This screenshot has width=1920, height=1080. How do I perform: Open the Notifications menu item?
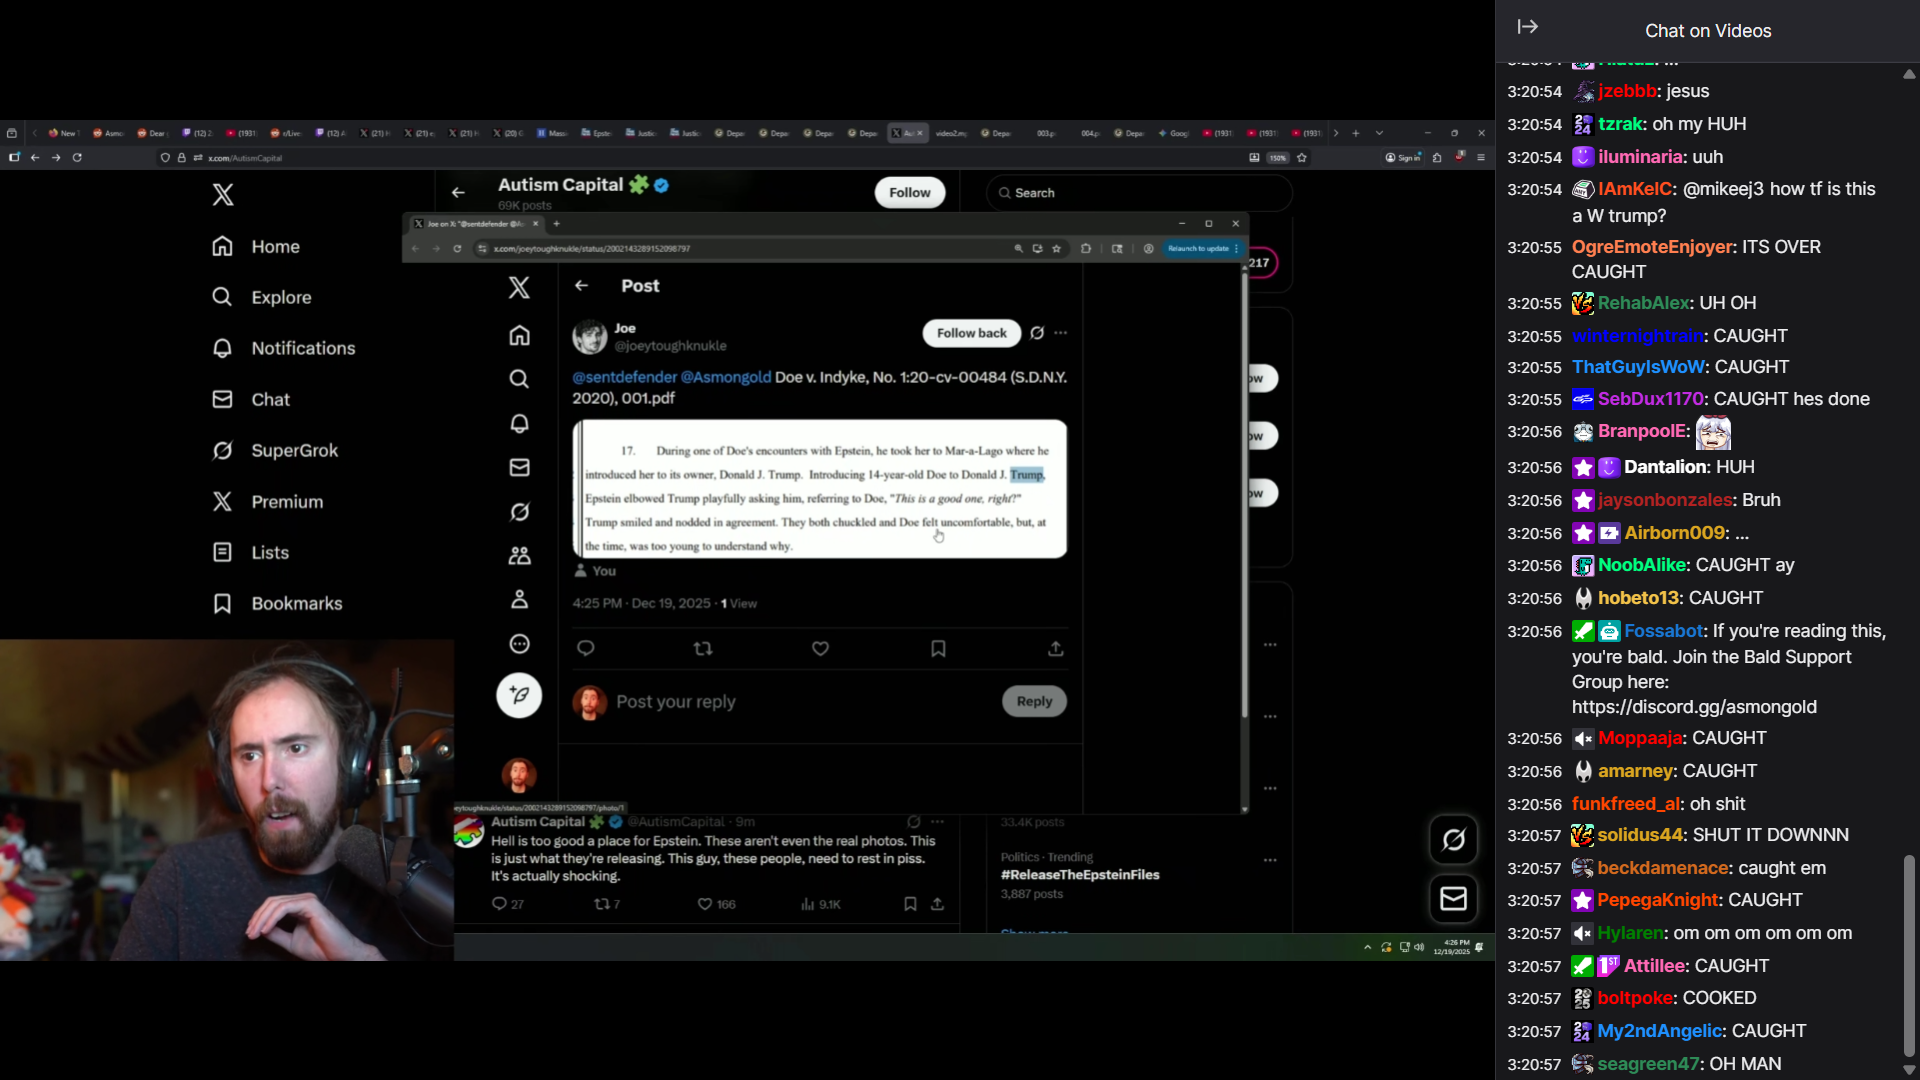coord(303,348)
